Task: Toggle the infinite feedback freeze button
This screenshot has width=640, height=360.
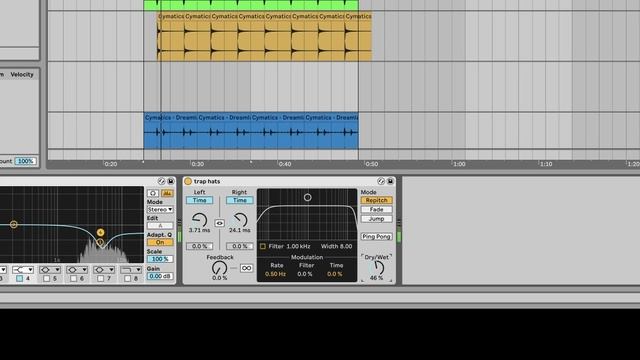Action: [246, 268]
